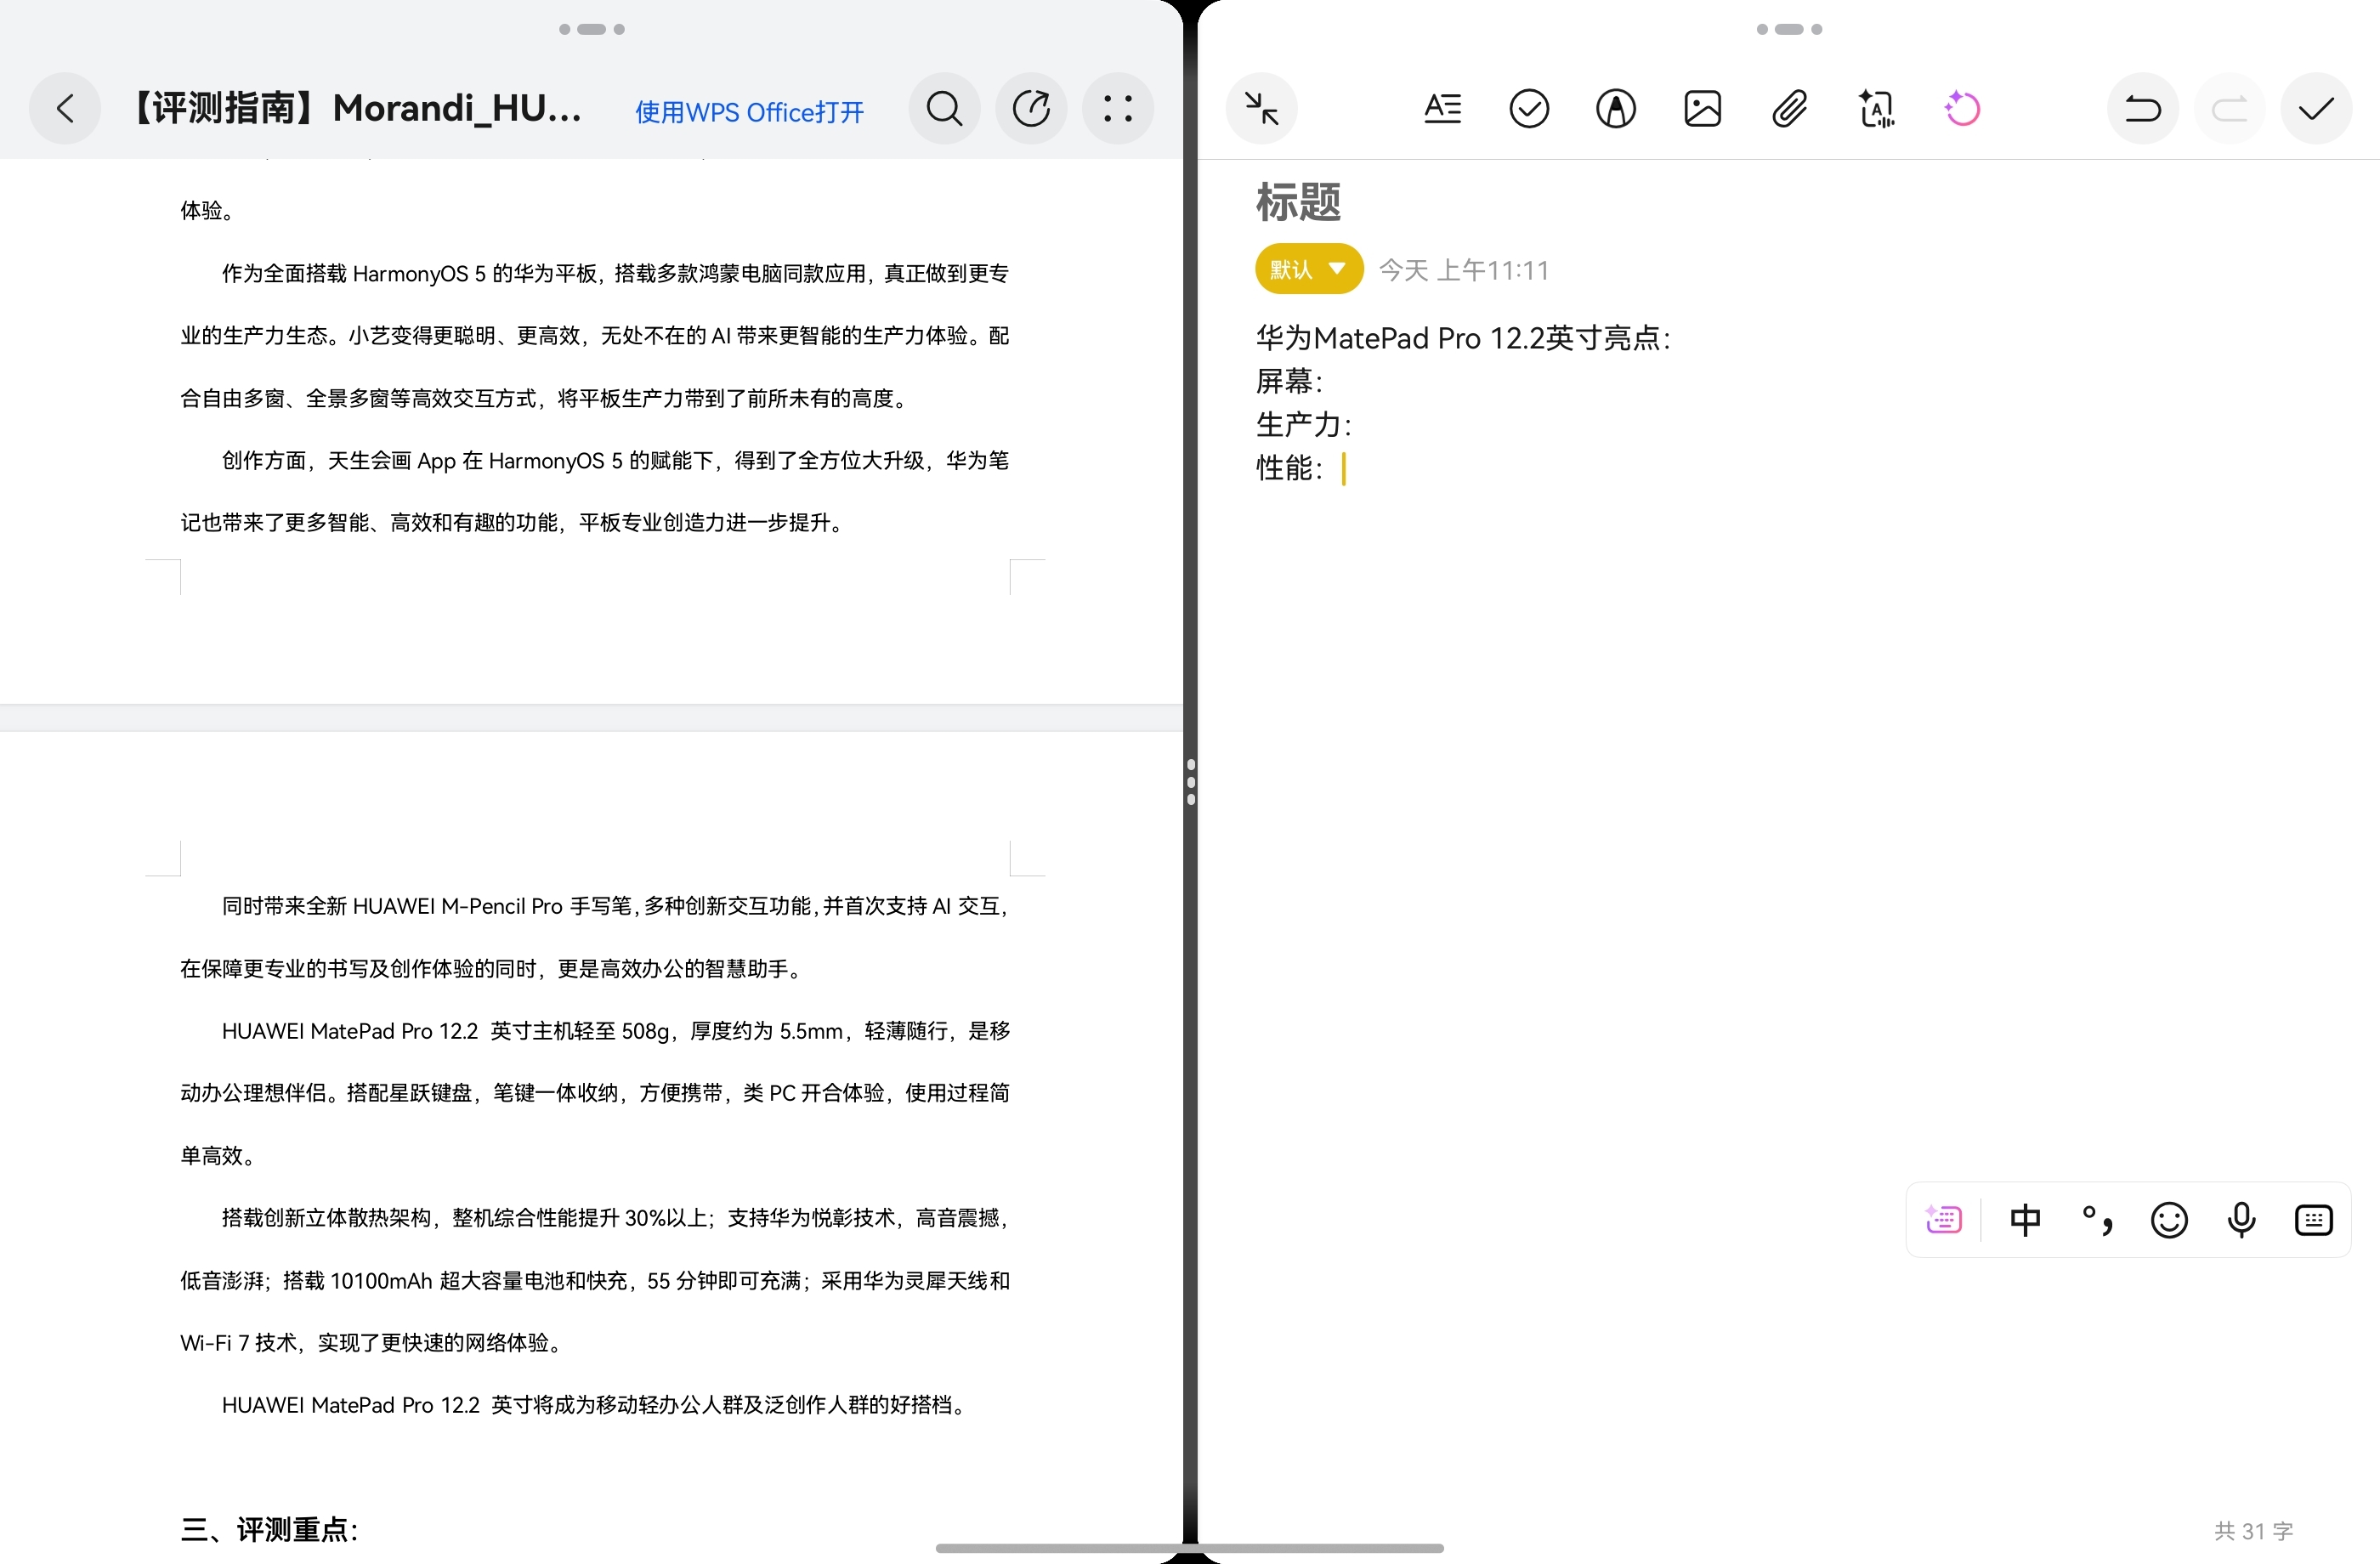
Task: Click paragraph starting 搭载创新立体散热架构
Action: [594, 1280]
